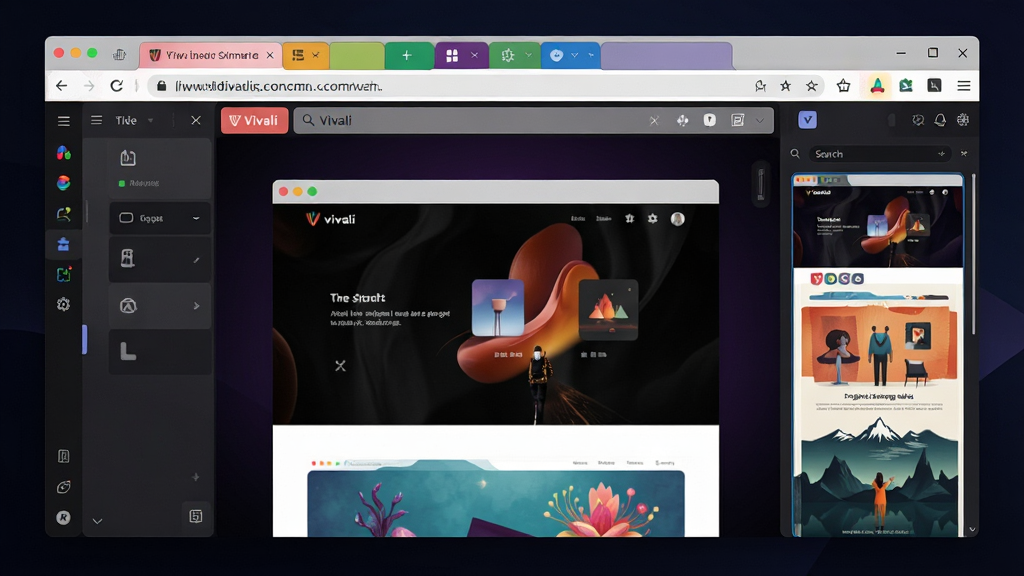
Task: Open the left sidebar hamburger menu
Action: click(x=63, y=121)
